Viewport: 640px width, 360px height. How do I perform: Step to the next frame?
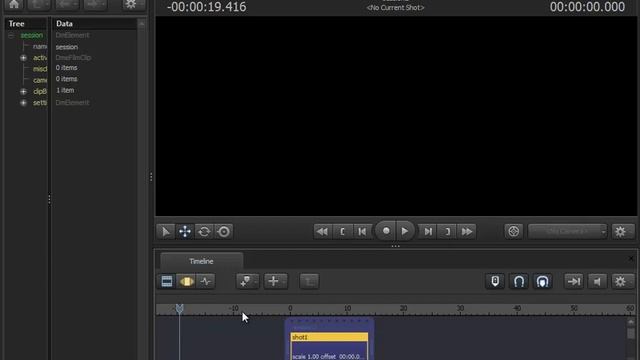tap(428, 232)
